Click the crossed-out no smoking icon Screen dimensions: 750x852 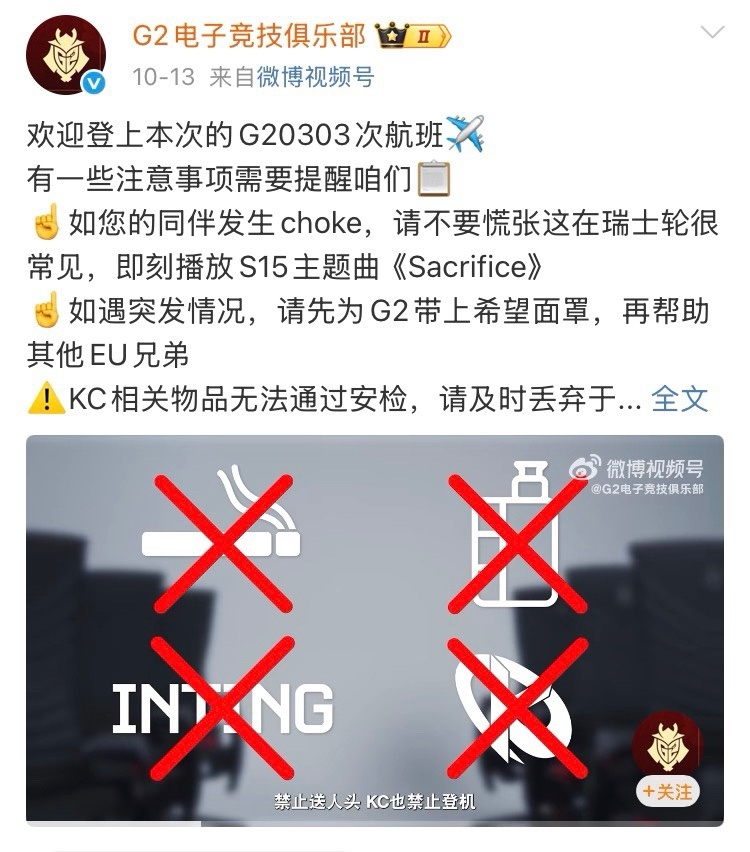pos(223,543)
